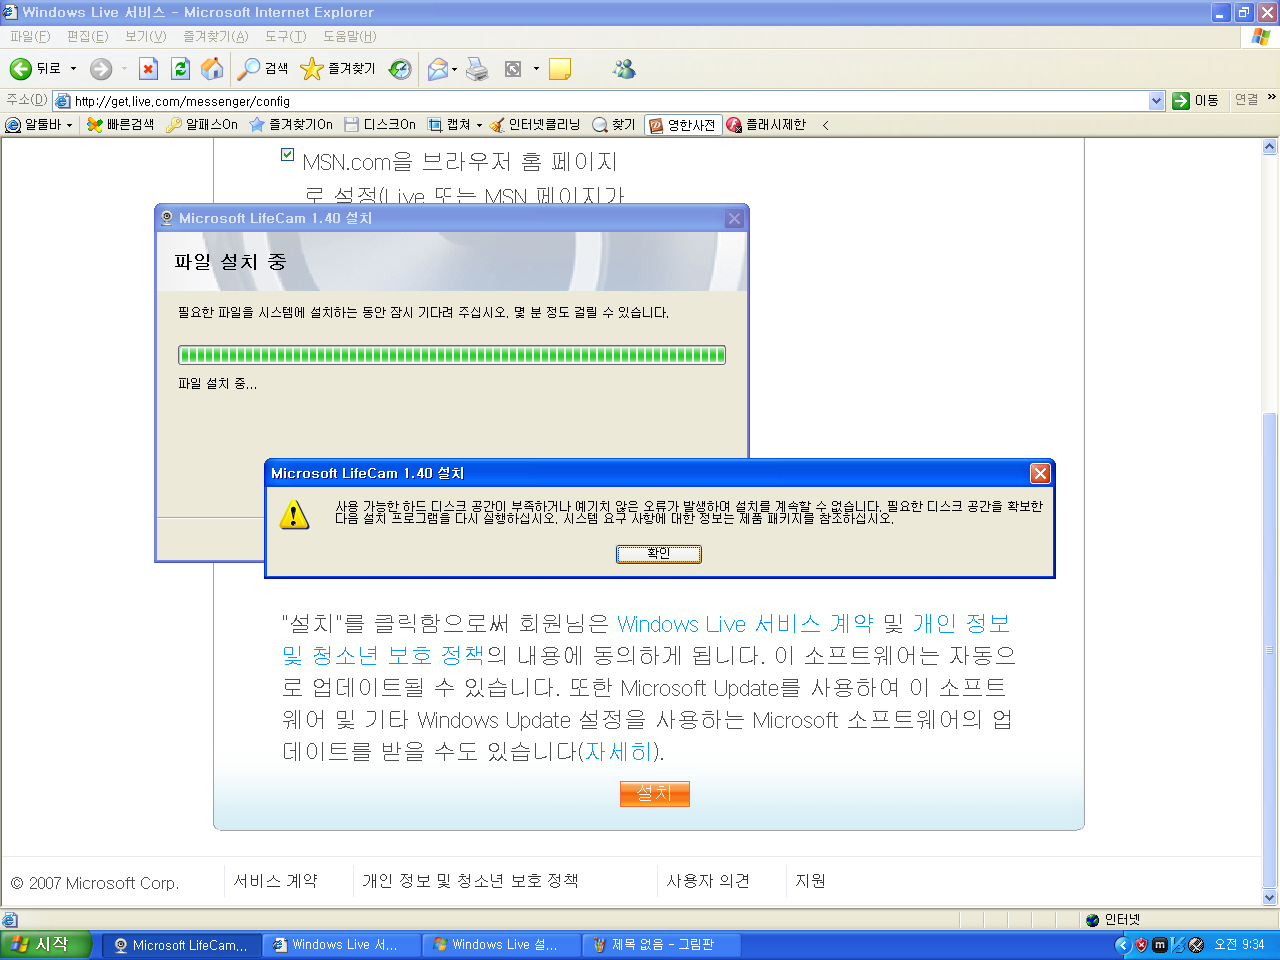Toggle the 영한사전 dictionary button
This screenshot has height=960, width=1280.
pos(682,124)
